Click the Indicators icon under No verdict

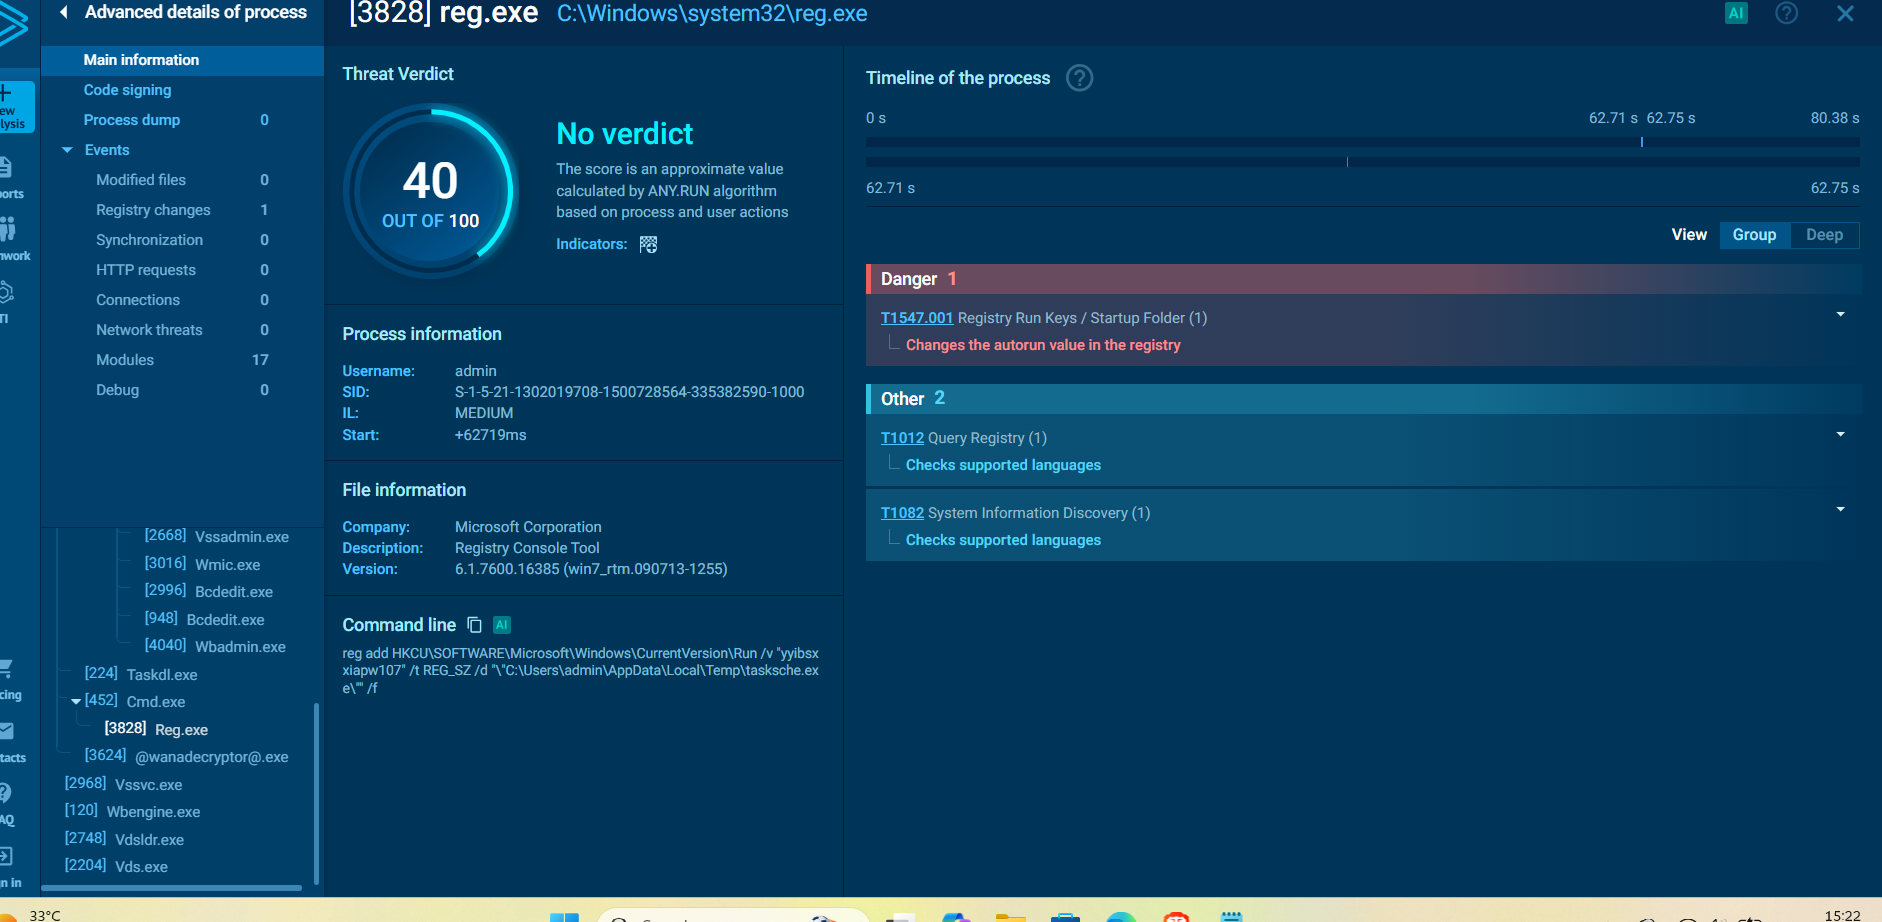pos(648,244)
